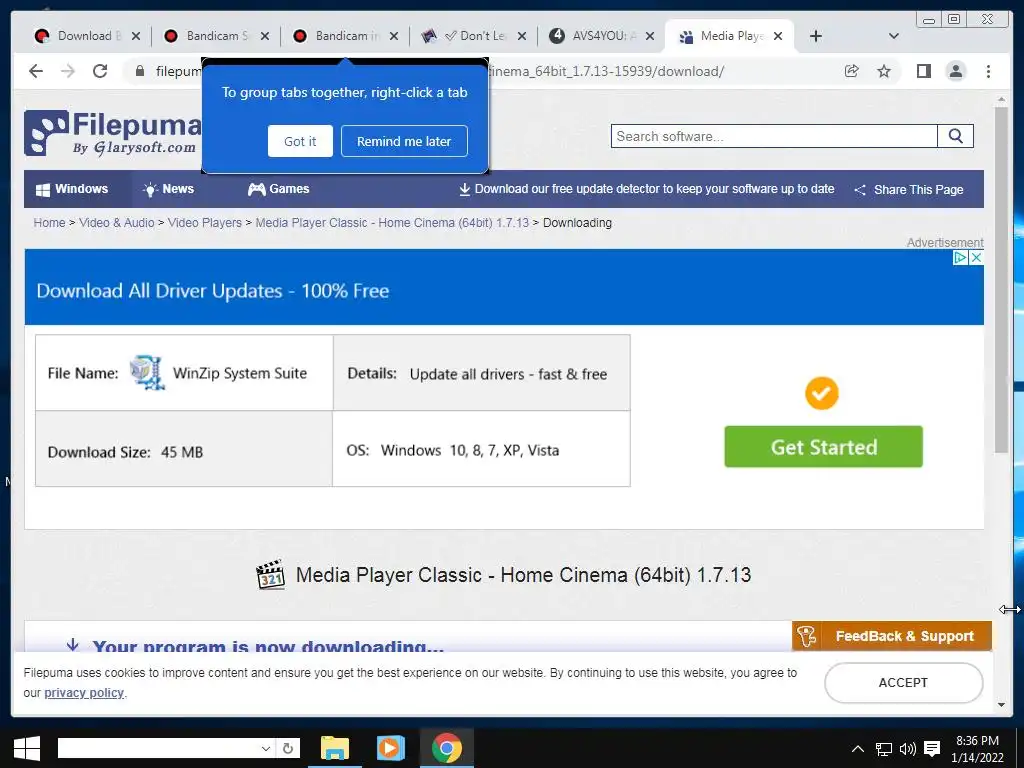Expand the tab search chevron

[894, 36]
